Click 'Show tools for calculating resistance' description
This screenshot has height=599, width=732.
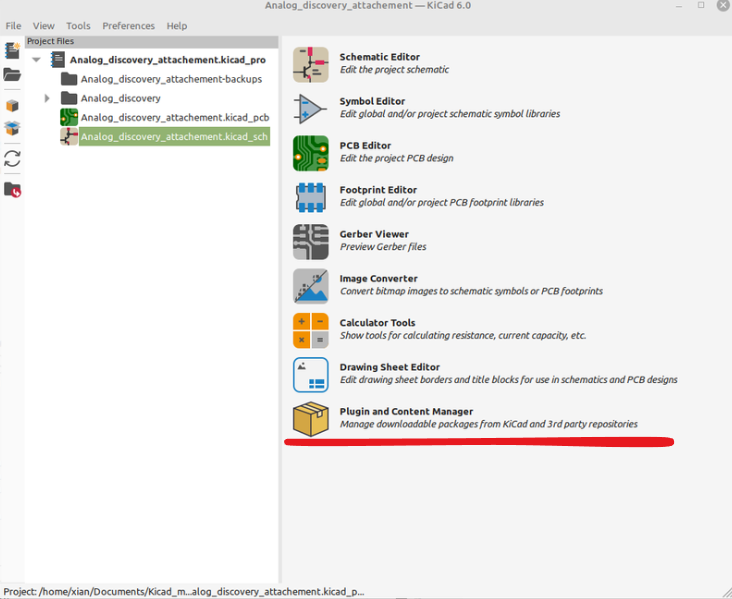463,335
